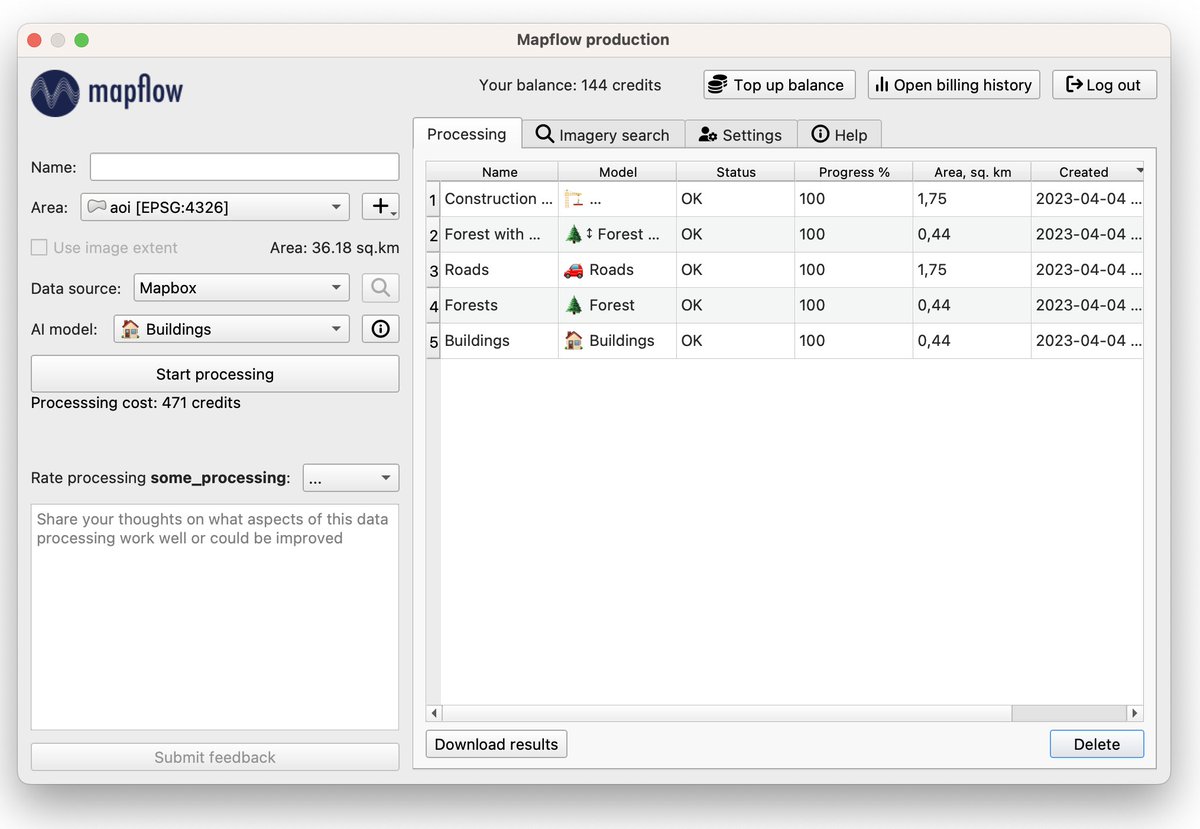Click created date in Construction row
The width and height of the screenshot is (1200, 829).
pyautogui.click(x=1087, y=199)
